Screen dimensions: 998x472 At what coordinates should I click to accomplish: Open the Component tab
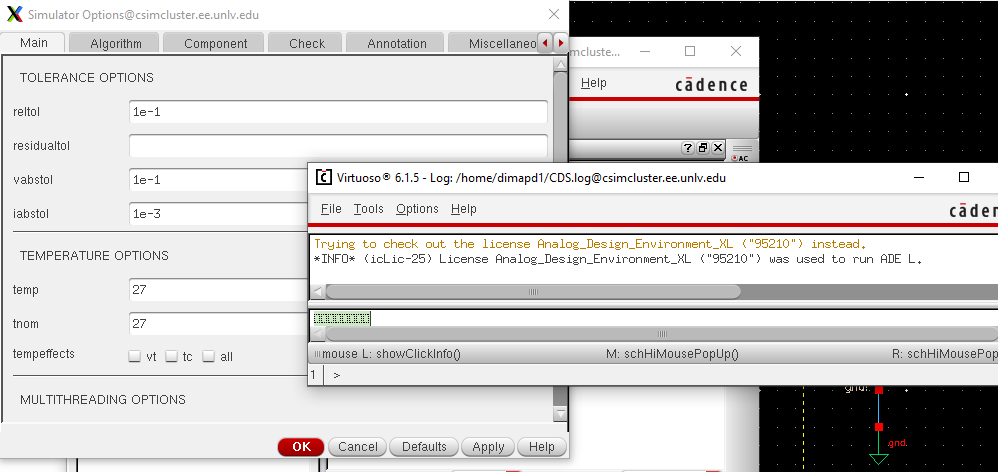pos(215,44)
